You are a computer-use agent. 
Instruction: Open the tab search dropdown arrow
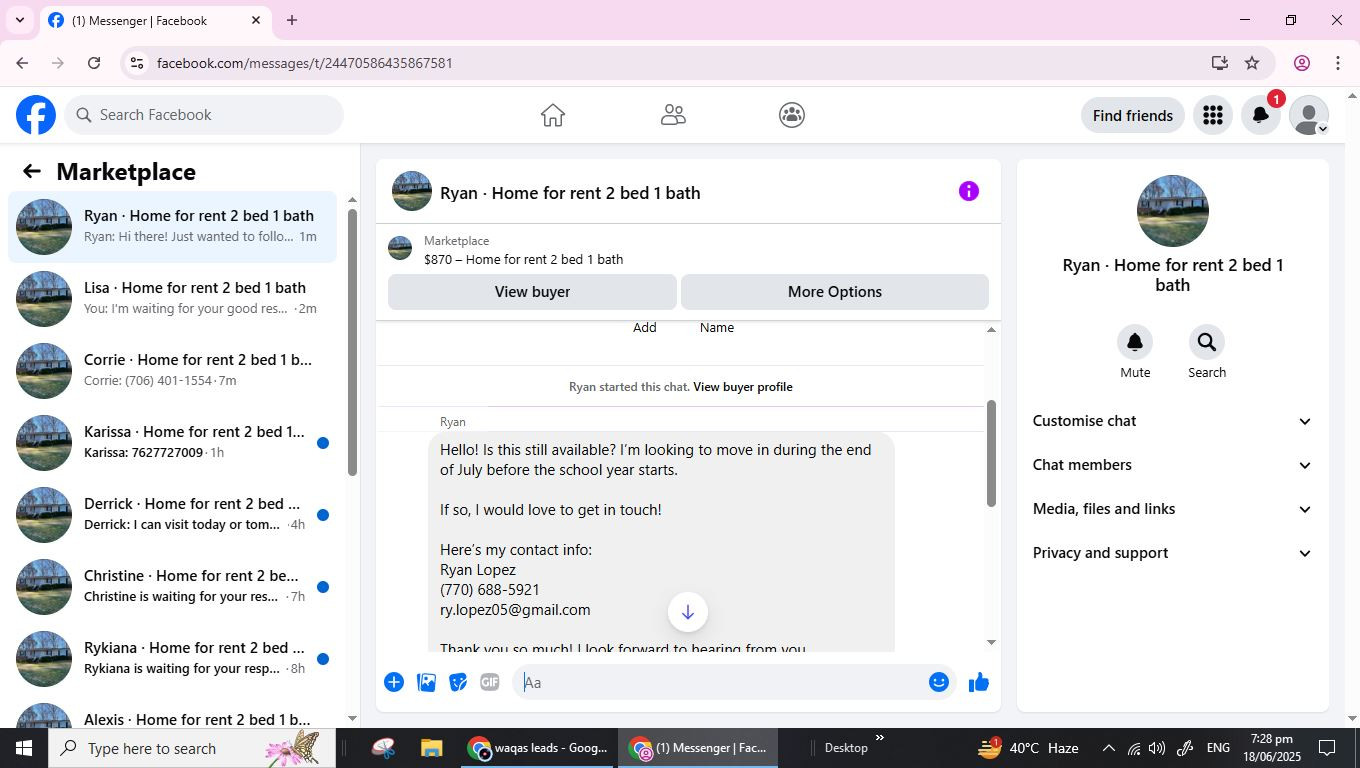coord(19,20)
